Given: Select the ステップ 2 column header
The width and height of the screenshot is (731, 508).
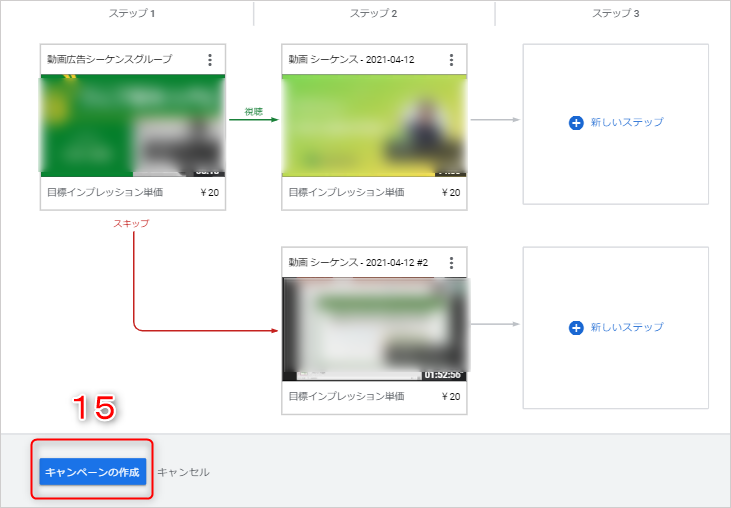Looking at the screenshot, I should (374, 14).
